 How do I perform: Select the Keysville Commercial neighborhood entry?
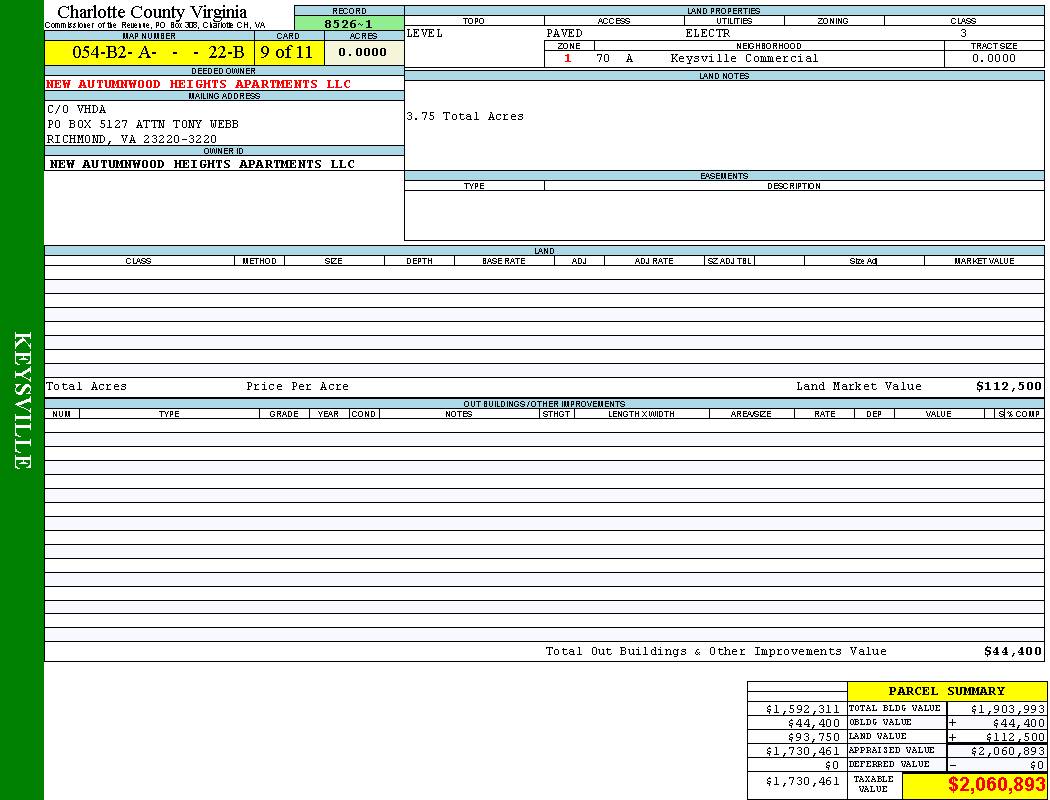[744, 58]
